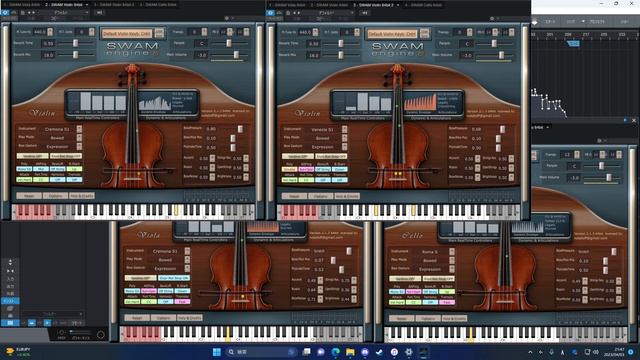Toggle Excl.Bel.Stop ON in Viola window

(x=174, y=278)
